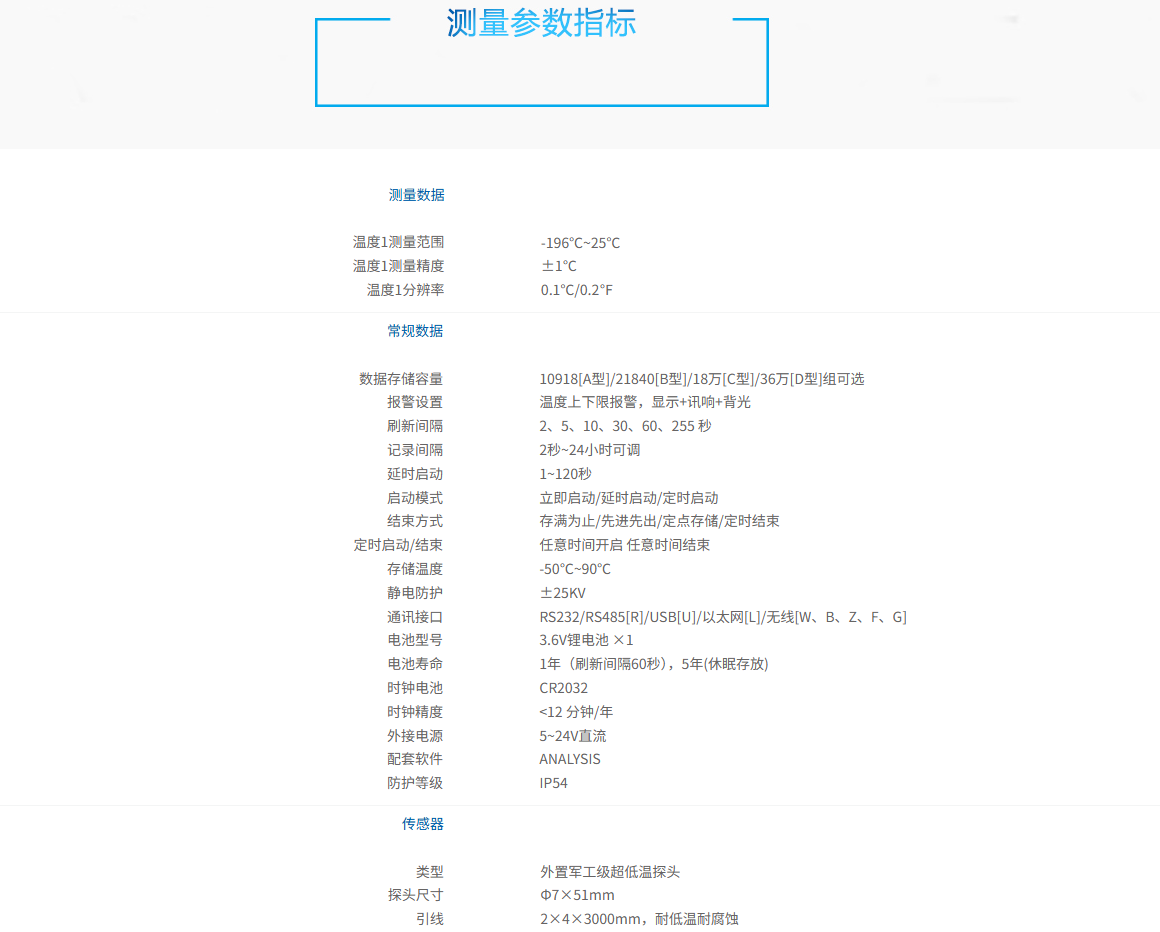This screenshot has width=1160, height=932.
Task: Click the 测量数据 section title
Action: pos(416,195)
